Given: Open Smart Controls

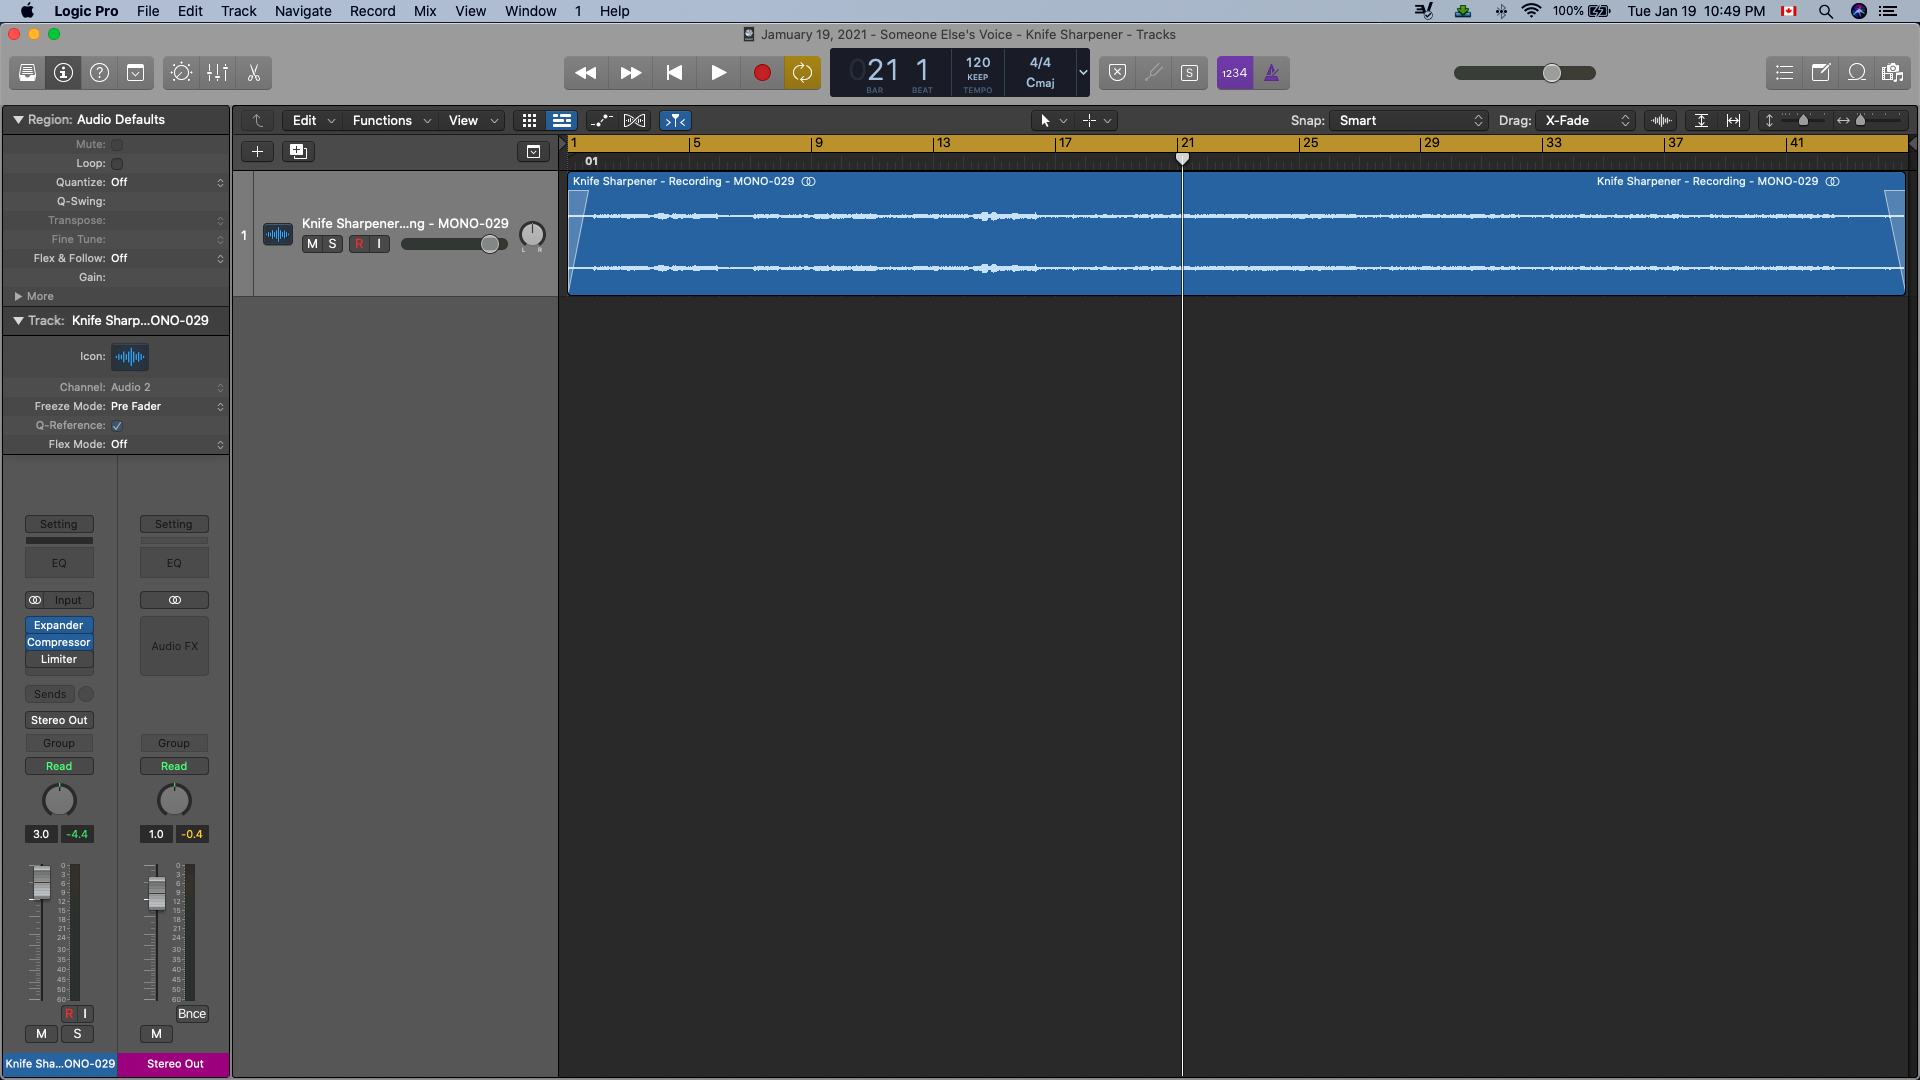Looking at the screenshot, I should [x=181, y=73].
